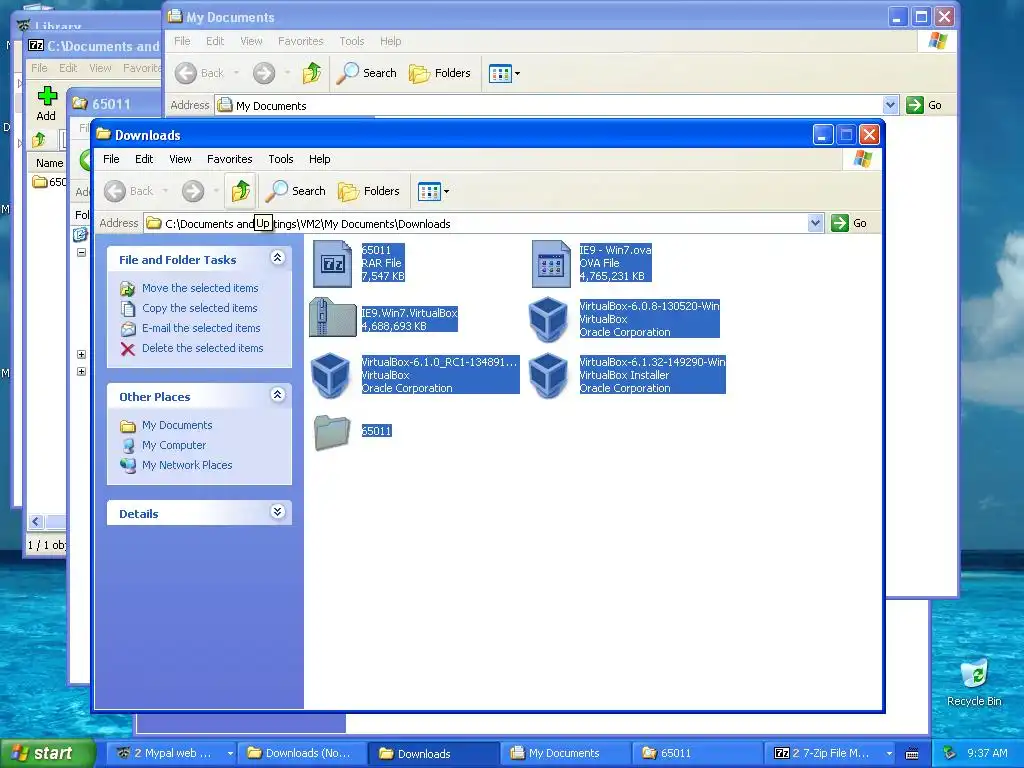This screenshot has width=1024, height=768.
Task: Click the Up folder button in Downloads toolbar
Action: (x=241, y=191)
